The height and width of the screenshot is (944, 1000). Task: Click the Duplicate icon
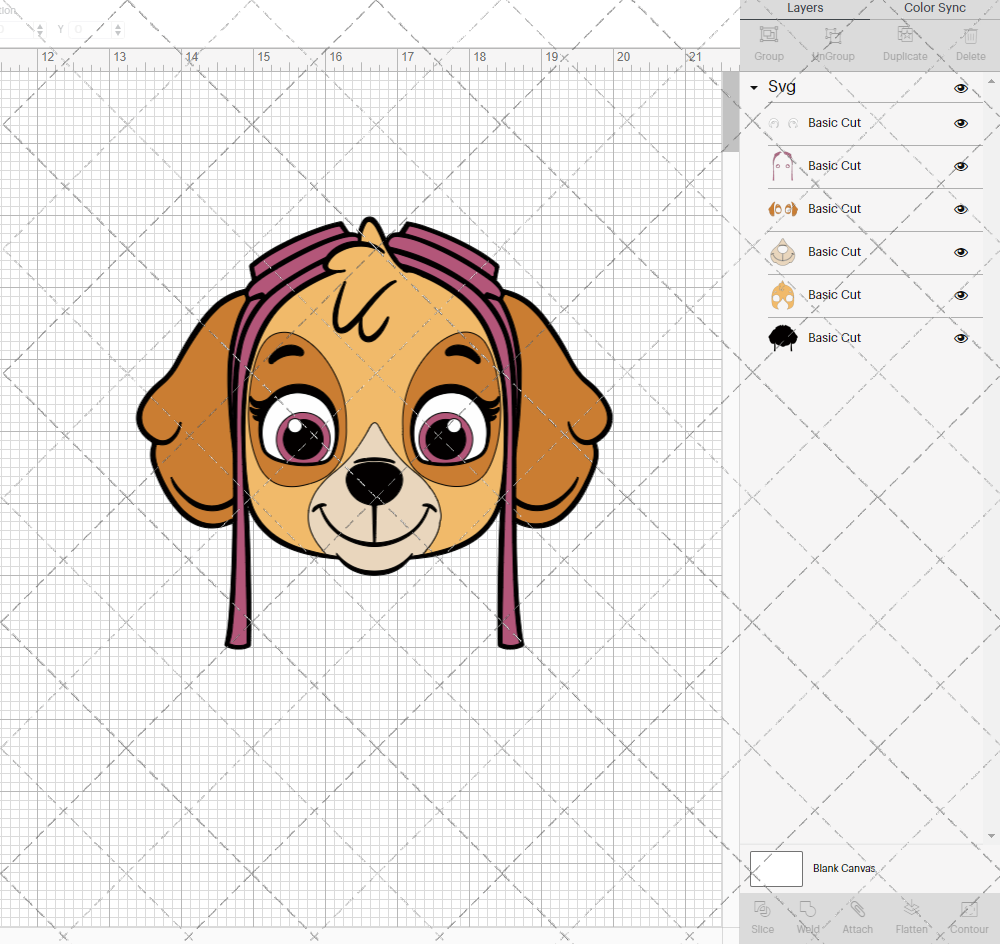pos(905,34)
